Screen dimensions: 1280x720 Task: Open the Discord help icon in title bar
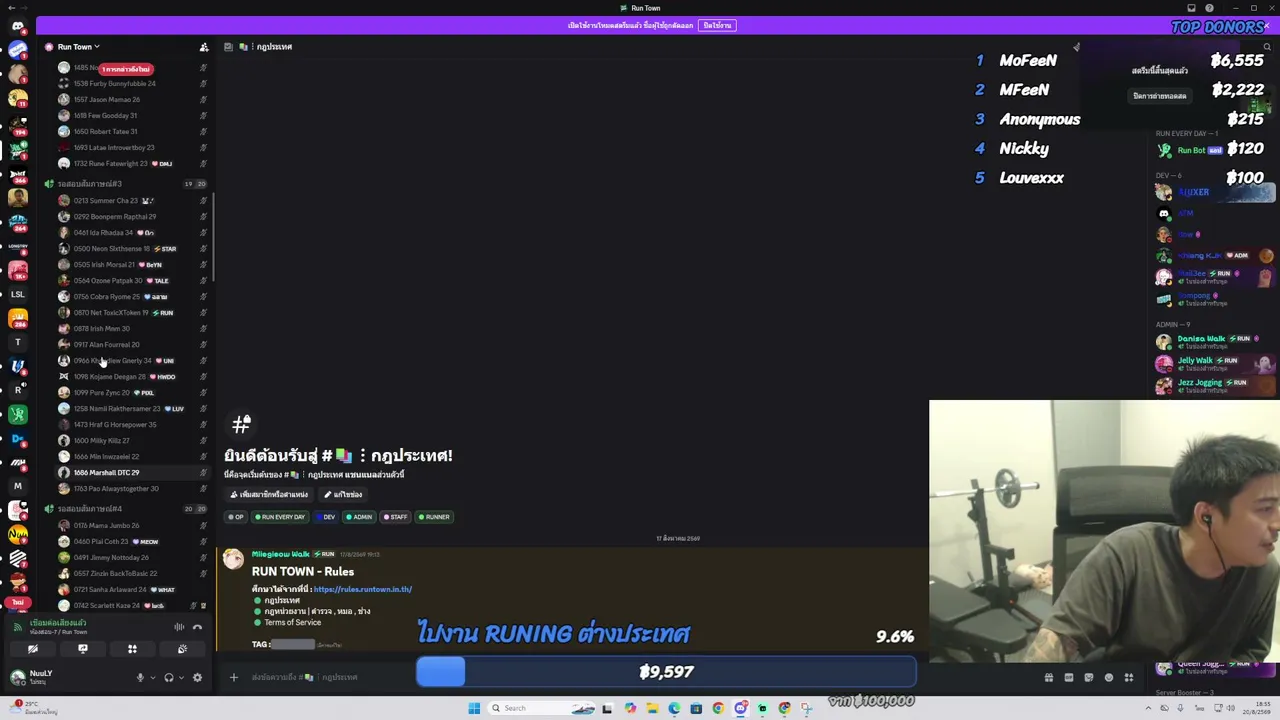click(1209, 8)
